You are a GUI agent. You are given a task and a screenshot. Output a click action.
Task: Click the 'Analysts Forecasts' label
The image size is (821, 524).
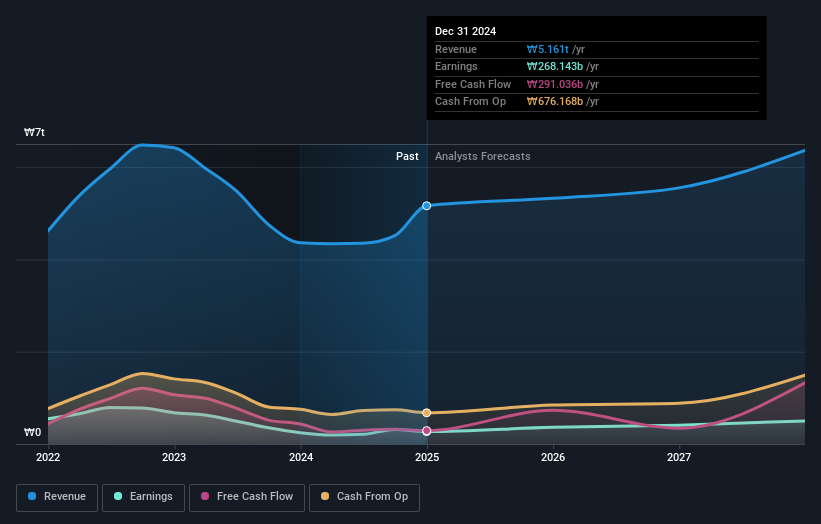point(483,156)
